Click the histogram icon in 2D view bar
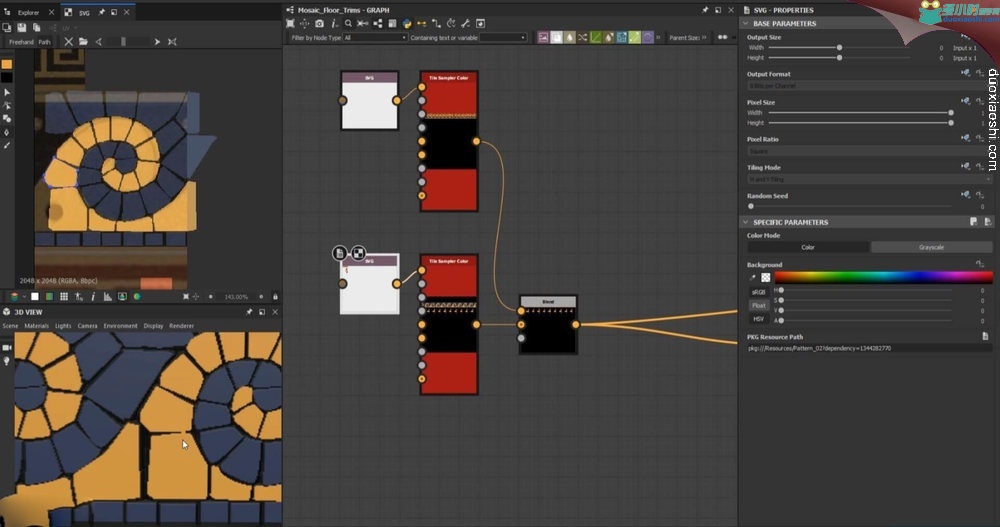The height and width of the screenshot is (527, 1000). (x=107, y=297)
